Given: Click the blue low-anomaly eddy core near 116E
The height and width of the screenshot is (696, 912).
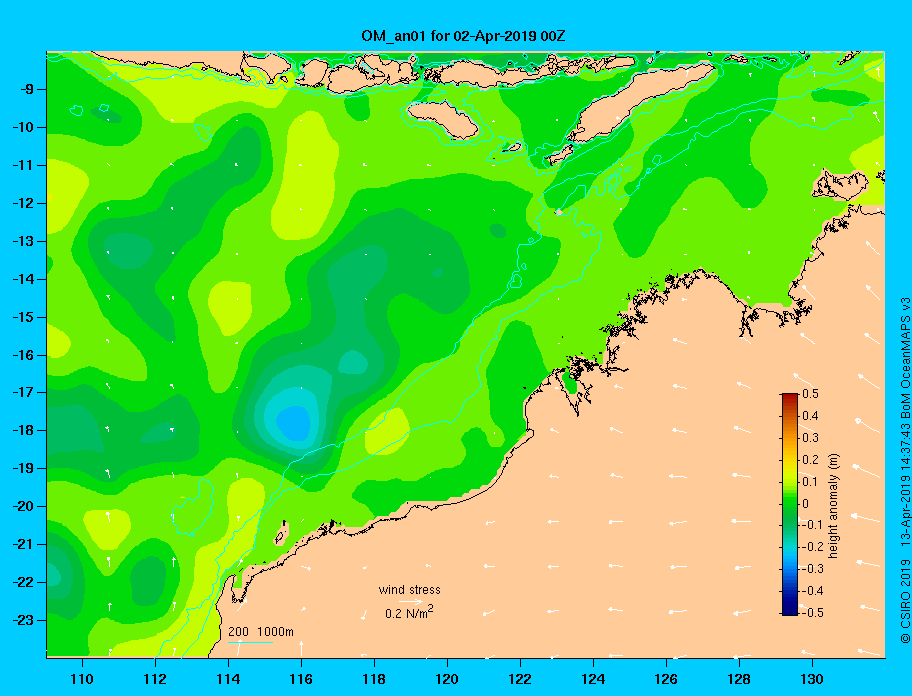Looking at the screenshot, I should click(x=294, y=423).
